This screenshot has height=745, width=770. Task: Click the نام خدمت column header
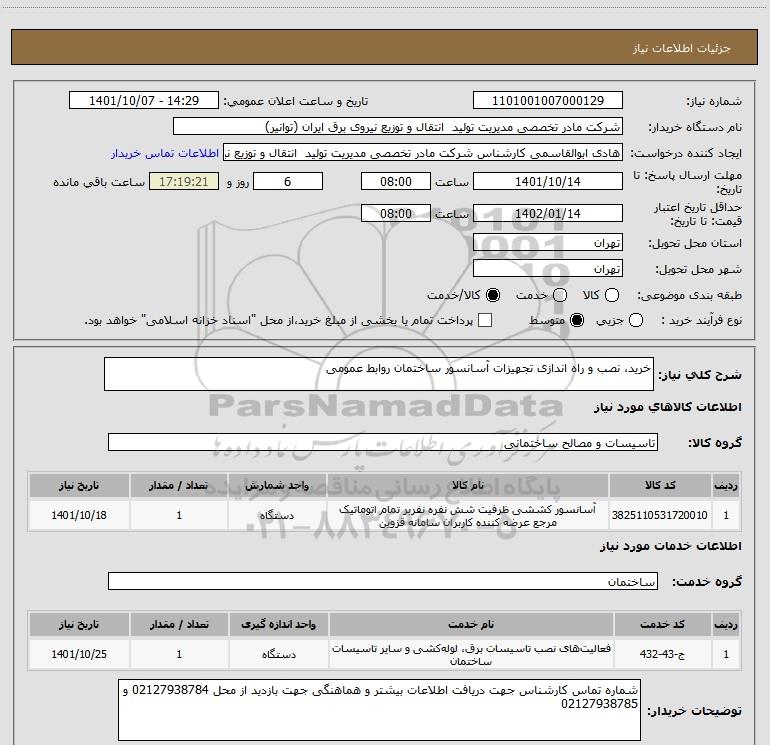[471, 624]
